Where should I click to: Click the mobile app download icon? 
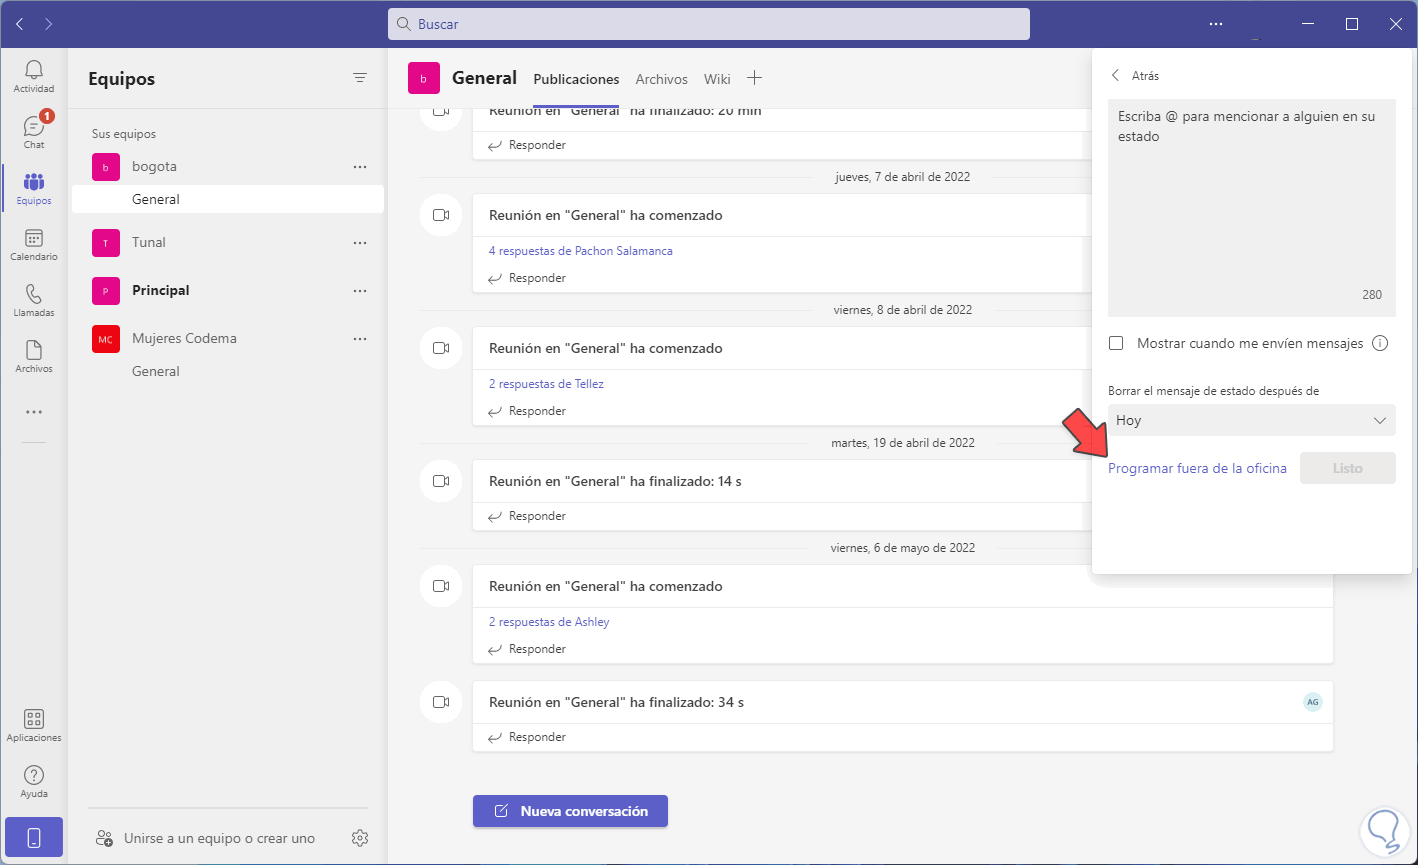[34, 837]
